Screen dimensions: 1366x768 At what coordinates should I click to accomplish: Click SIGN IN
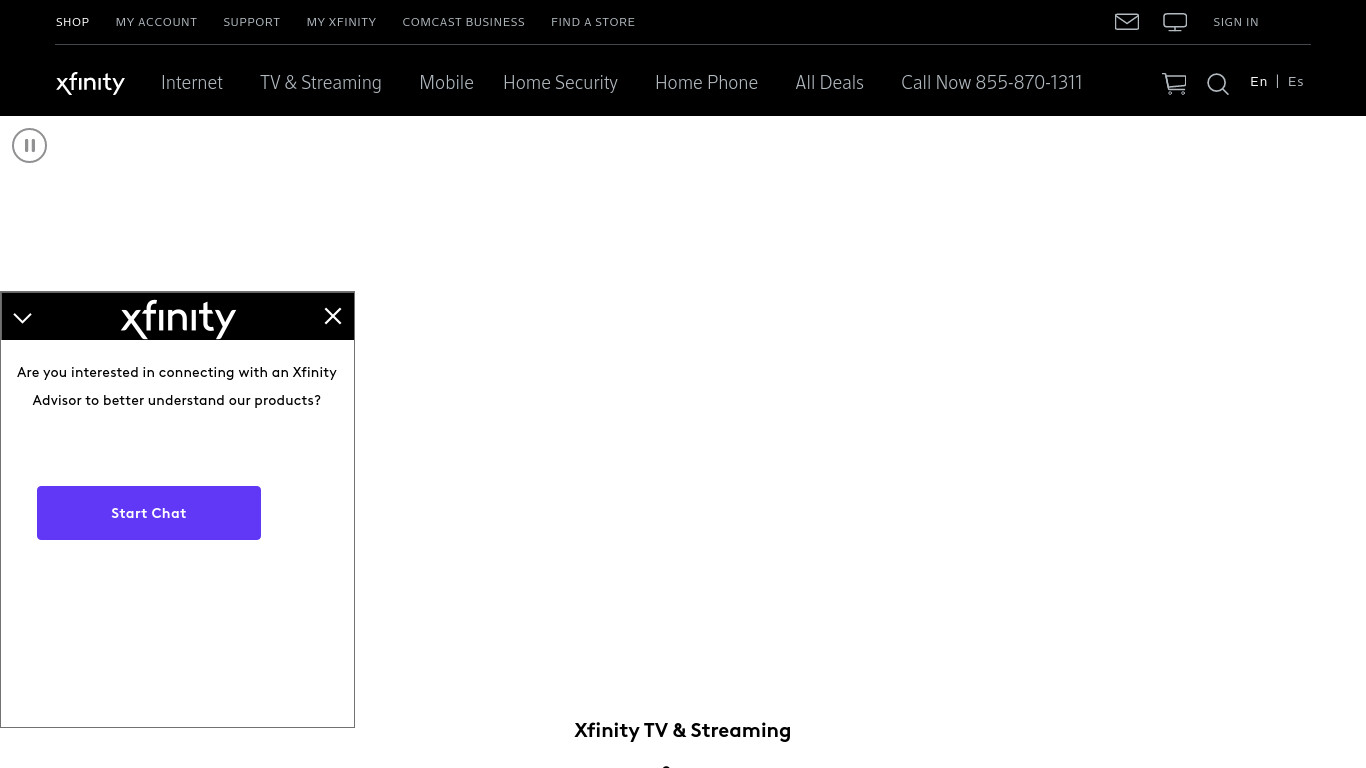(x=1236, y=22)
